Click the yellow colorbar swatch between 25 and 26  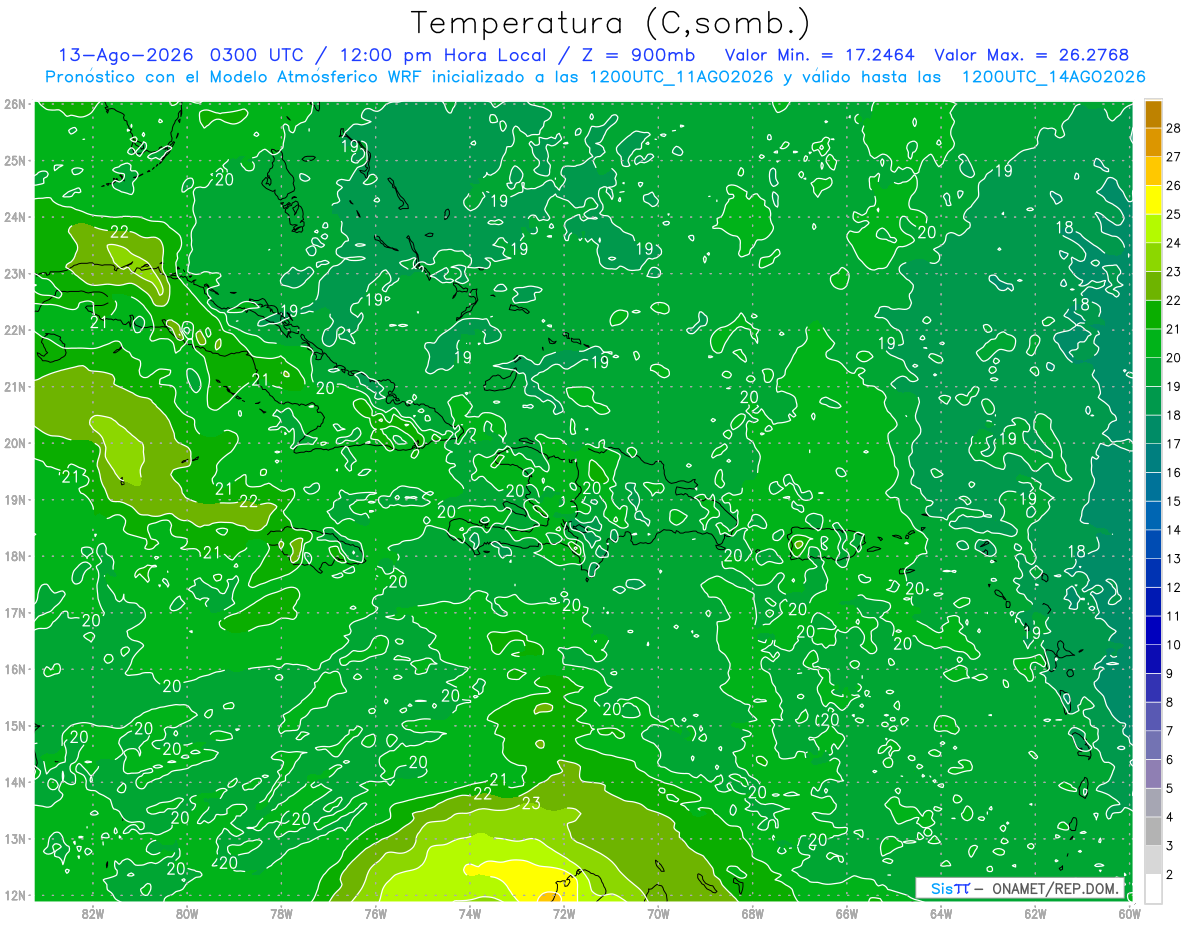coord(1153,200)
